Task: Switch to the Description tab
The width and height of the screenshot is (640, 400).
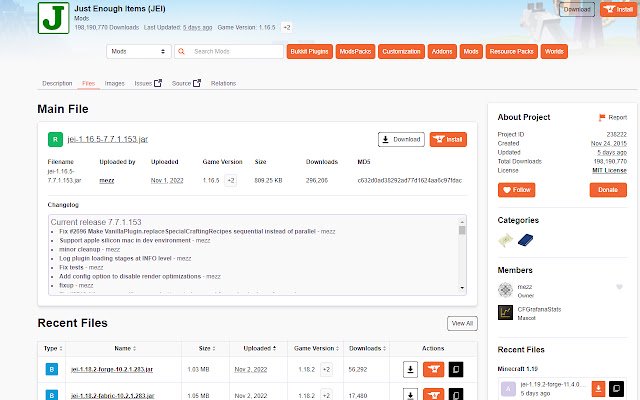Action: (57, 83)
